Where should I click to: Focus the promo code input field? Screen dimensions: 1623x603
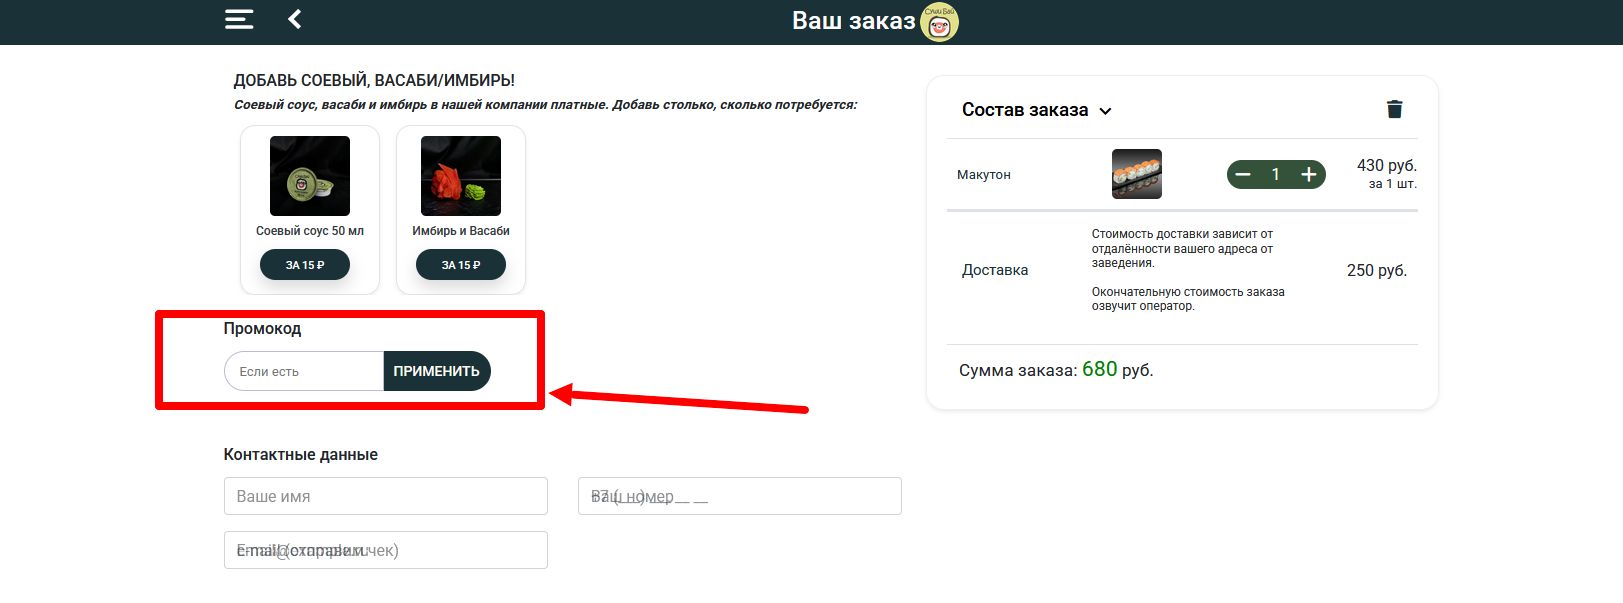tap(304, 371)
